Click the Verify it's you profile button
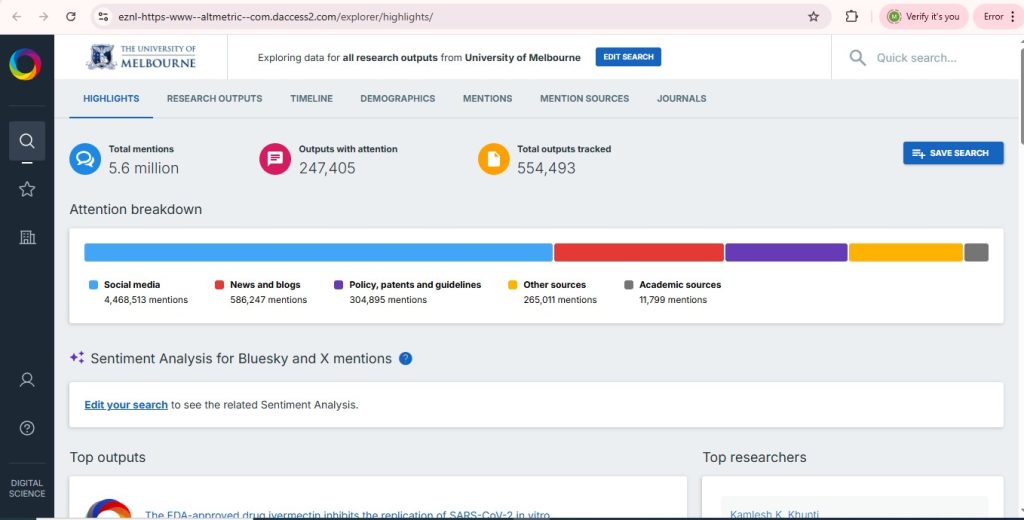 point(923,16)
